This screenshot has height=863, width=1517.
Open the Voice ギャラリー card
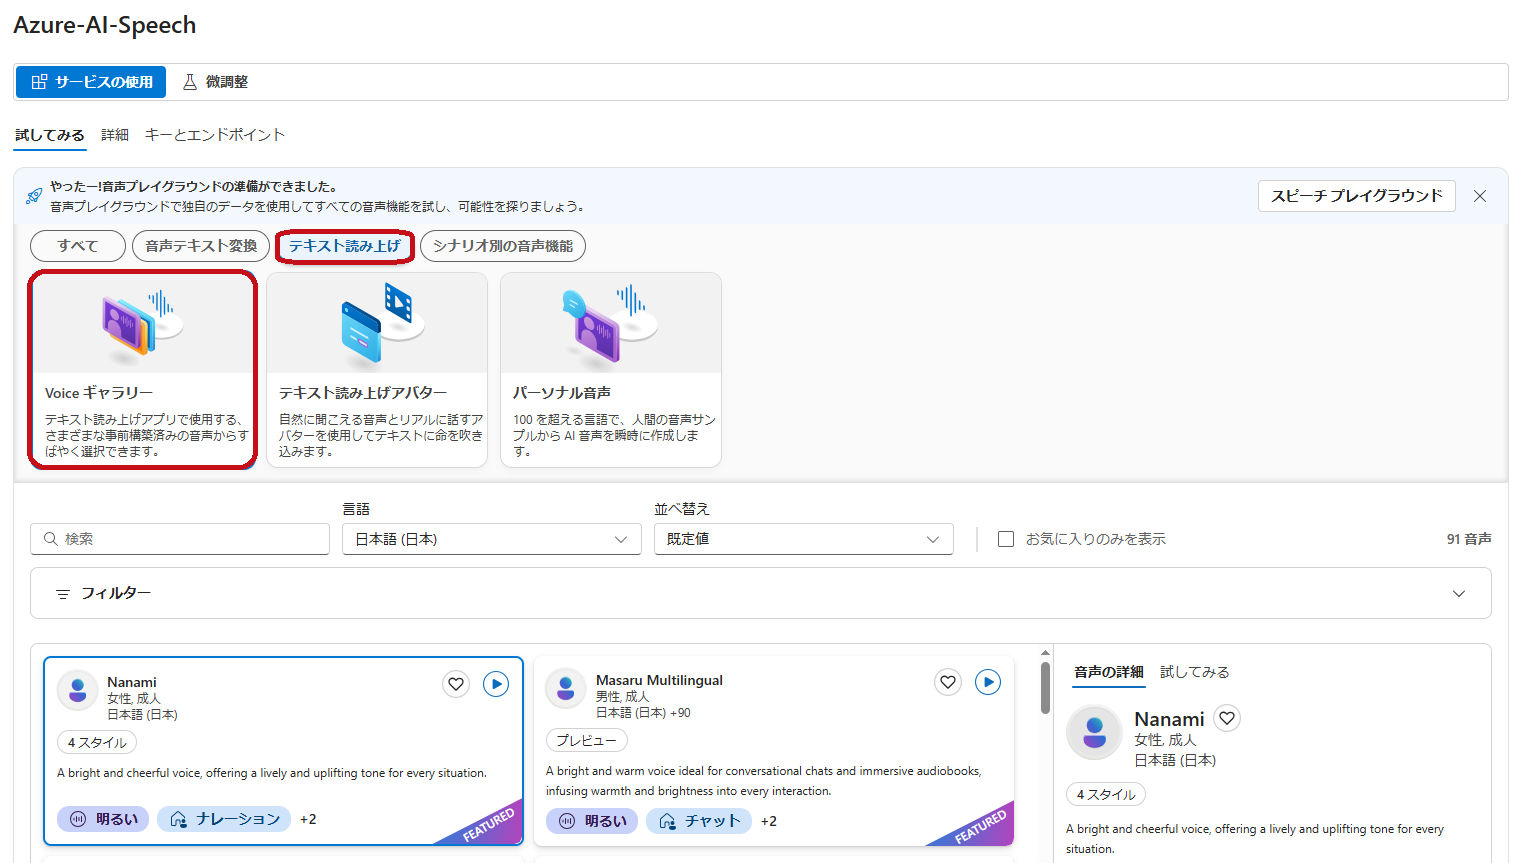tap(143, 369)
